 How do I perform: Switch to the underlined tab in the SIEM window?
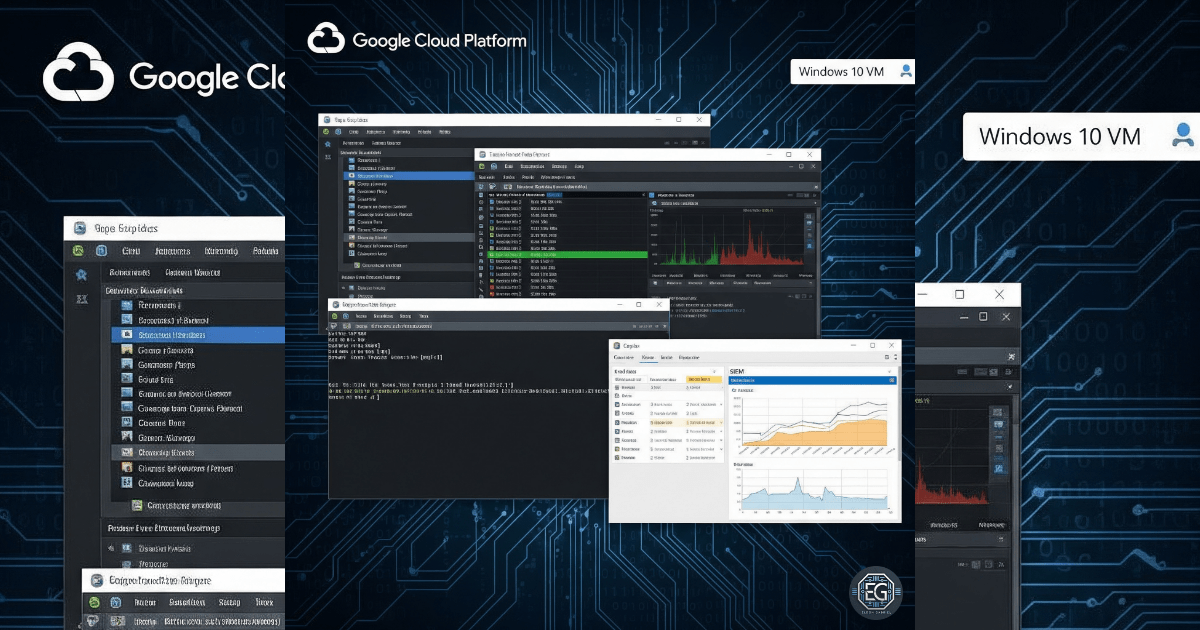(647, 357)
